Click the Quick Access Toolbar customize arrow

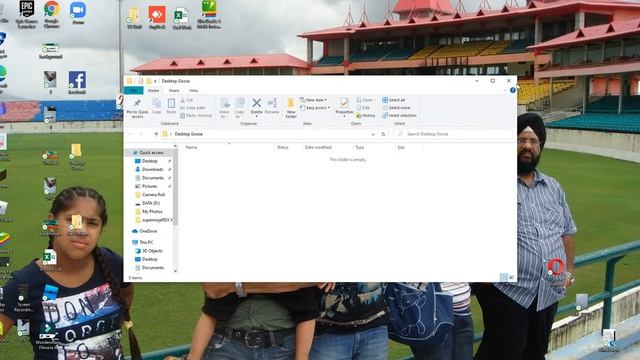pos(156,81)
